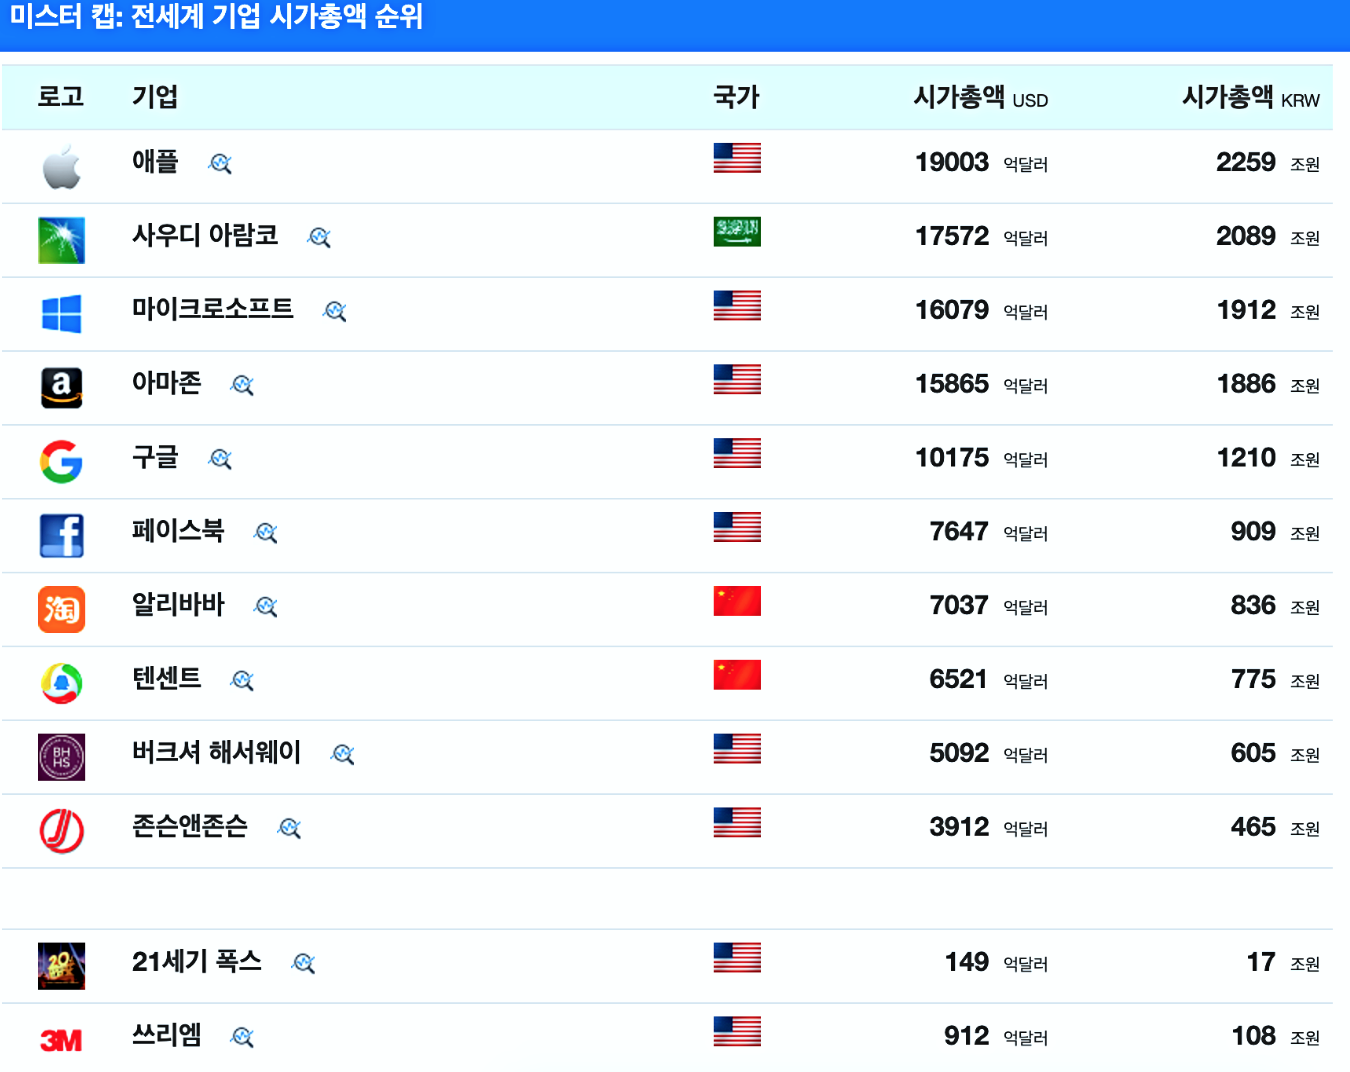Viewport: 1350px width, 1072px height.
Task: Click the China flag in 알리바바 row
Action: point(737,601)
